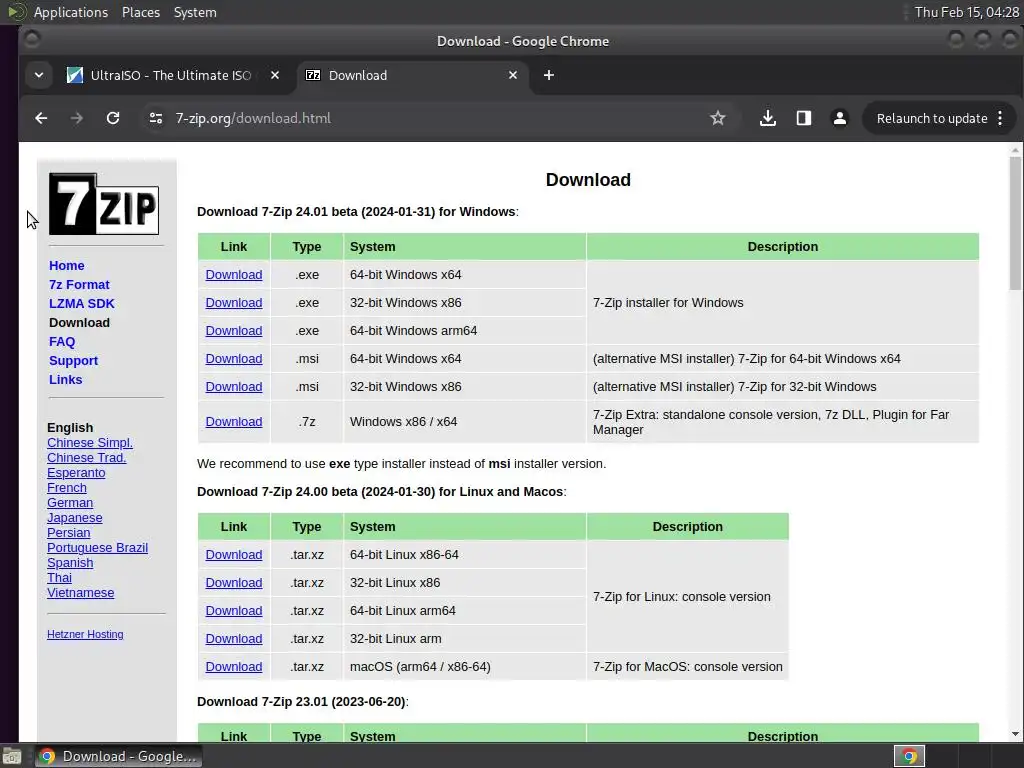
Task: Open the System menu
Action: pos(195,12)
